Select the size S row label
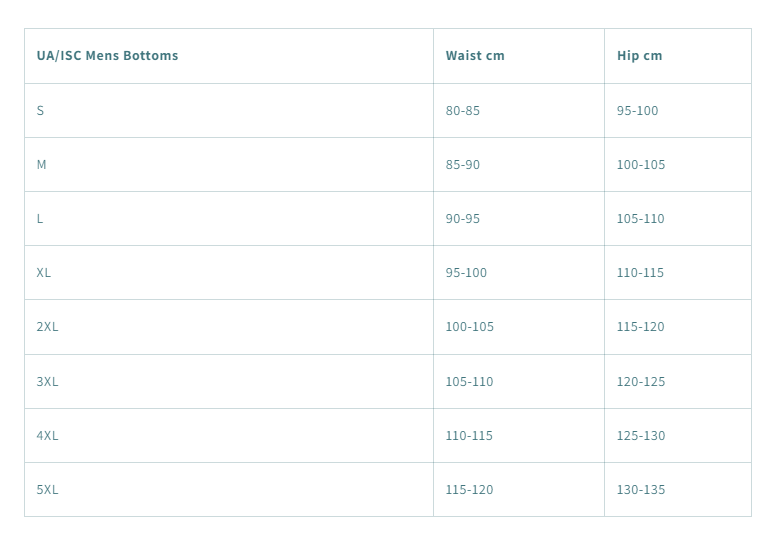 click(x=40, y=110)
